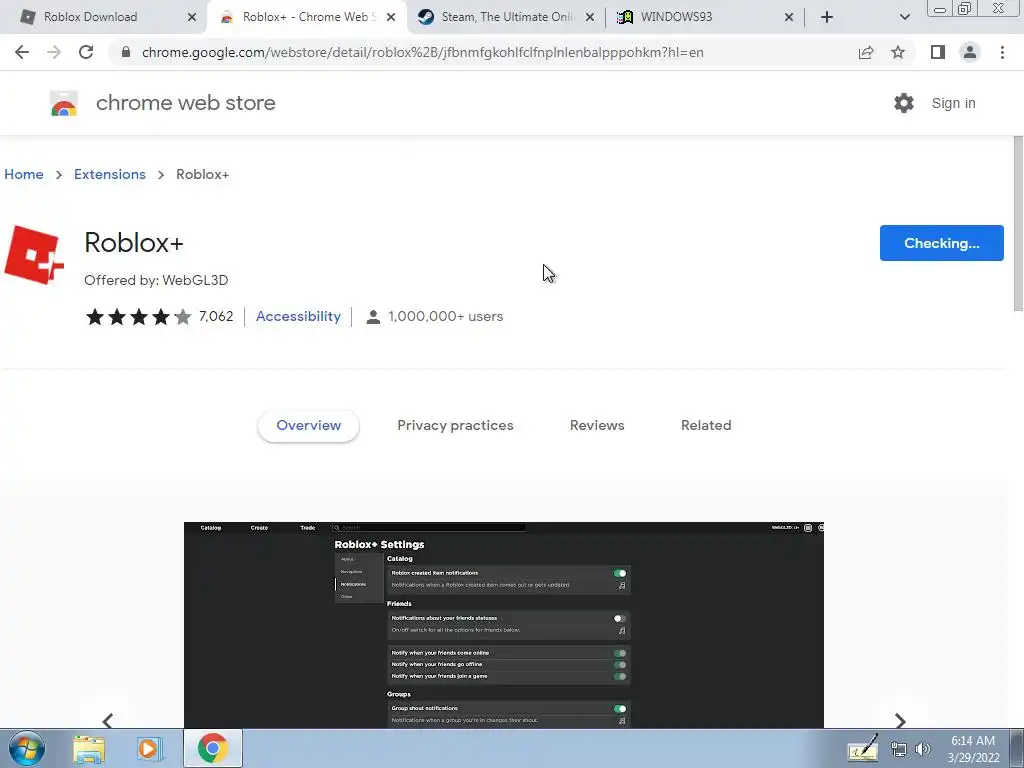Close the WINDOWS93 tab

(788, 18)
